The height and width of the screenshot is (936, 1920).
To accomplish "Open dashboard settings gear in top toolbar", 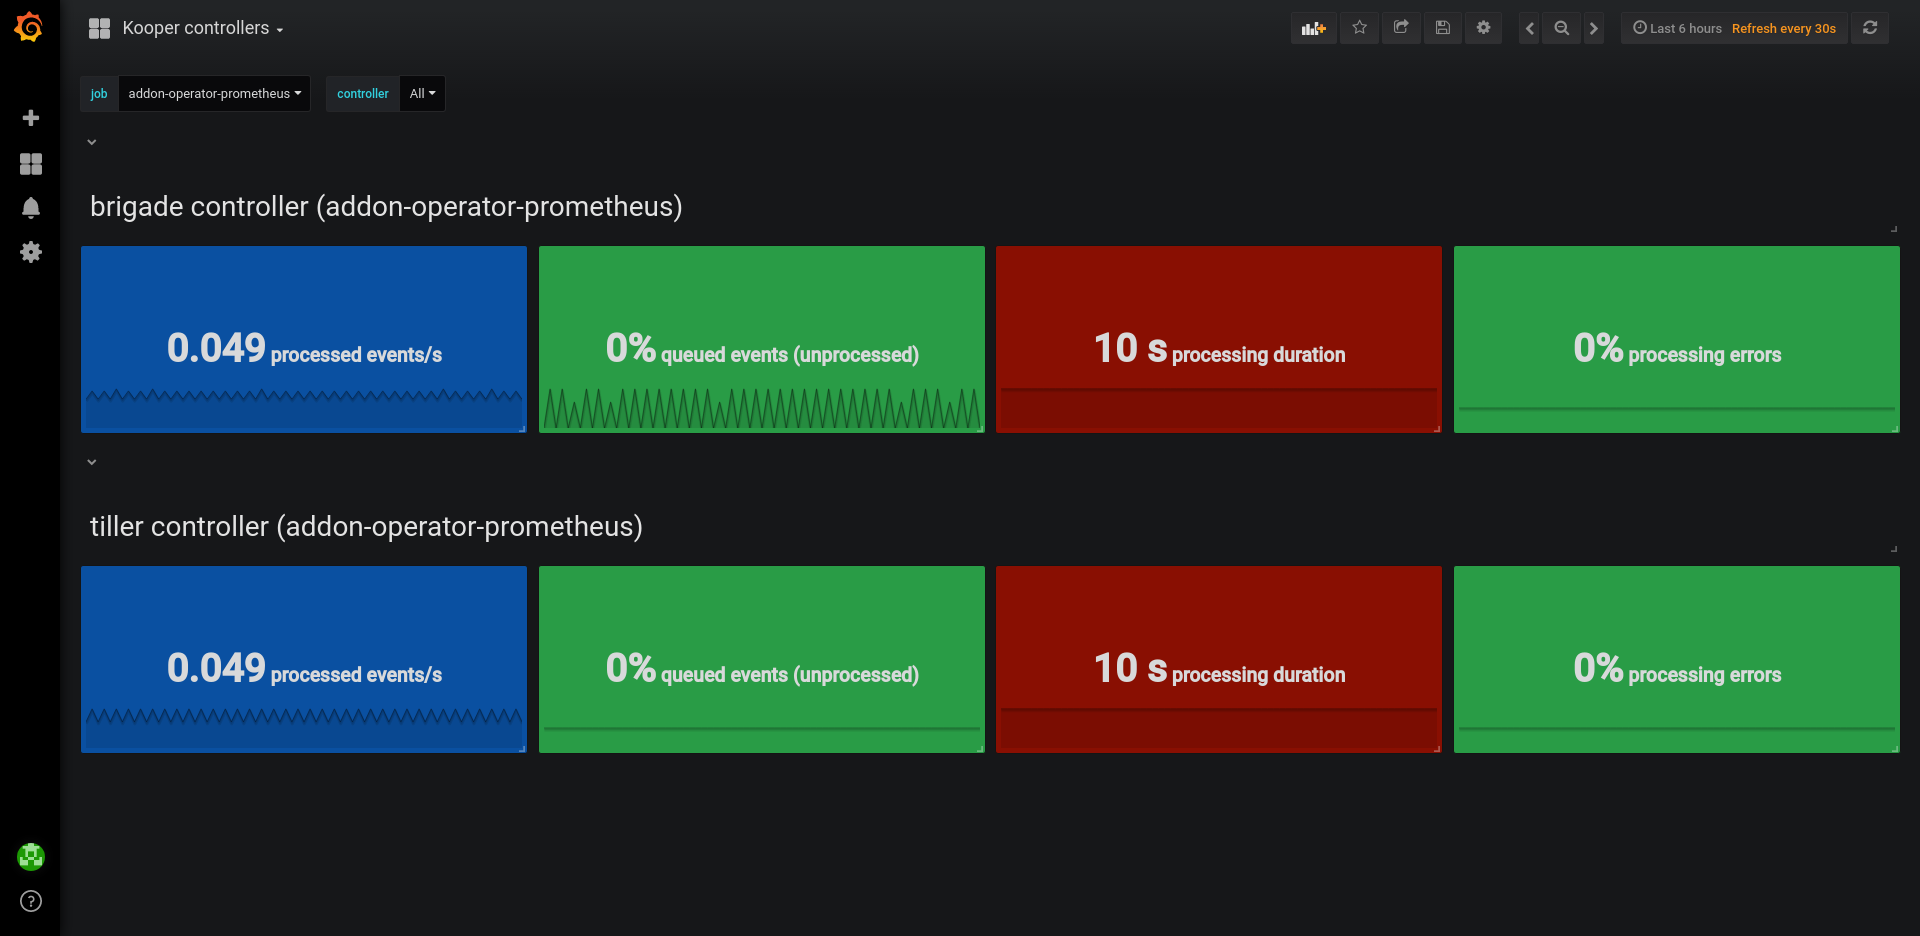I will [x=1484, y=28].
